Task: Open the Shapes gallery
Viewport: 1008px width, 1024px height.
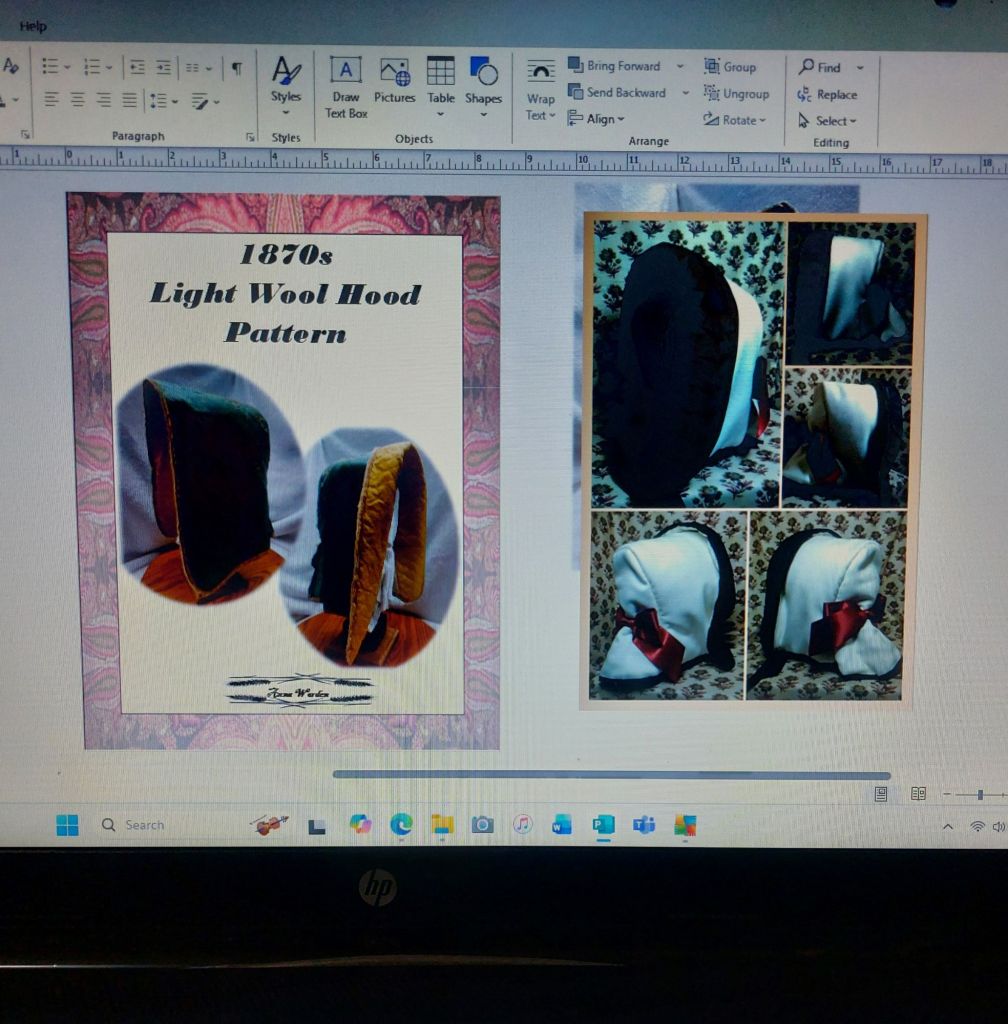Action: click(x=483, y=82)
